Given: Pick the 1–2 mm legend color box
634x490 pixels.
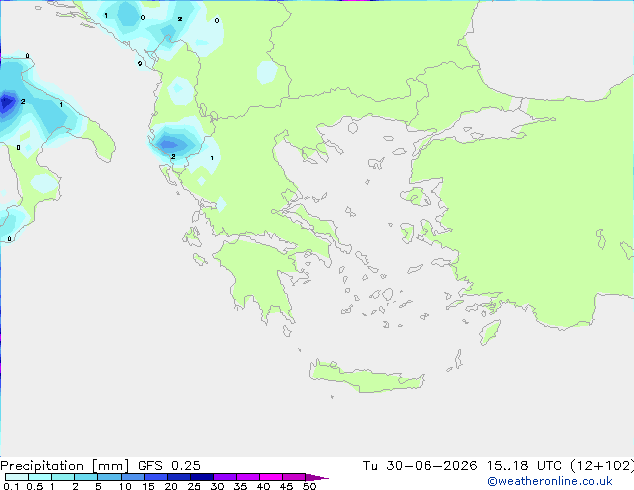Looking at the screenshot, I should coord(63,477).
